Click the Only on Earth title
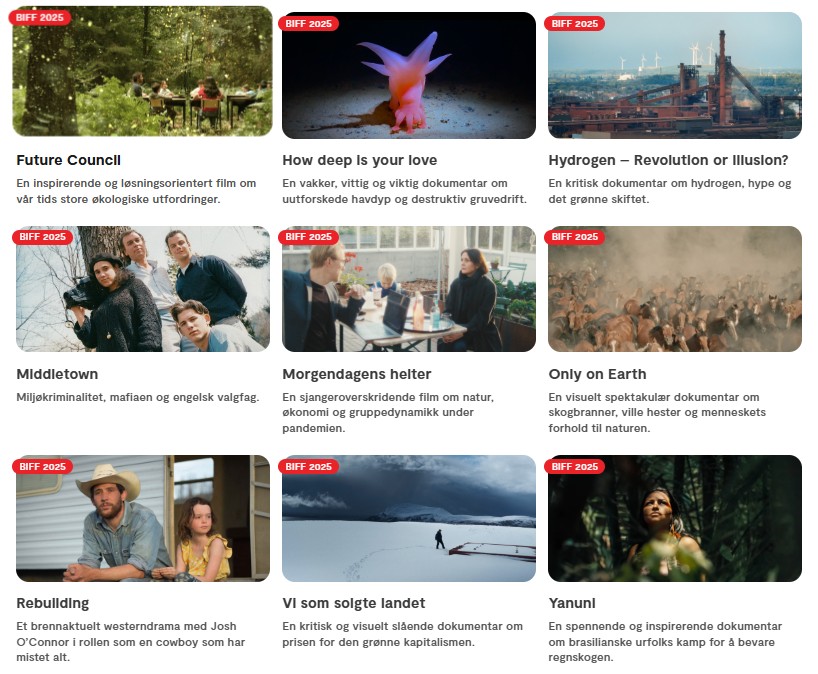The width and height of the screenshot is (818, 674). [597, 374]
